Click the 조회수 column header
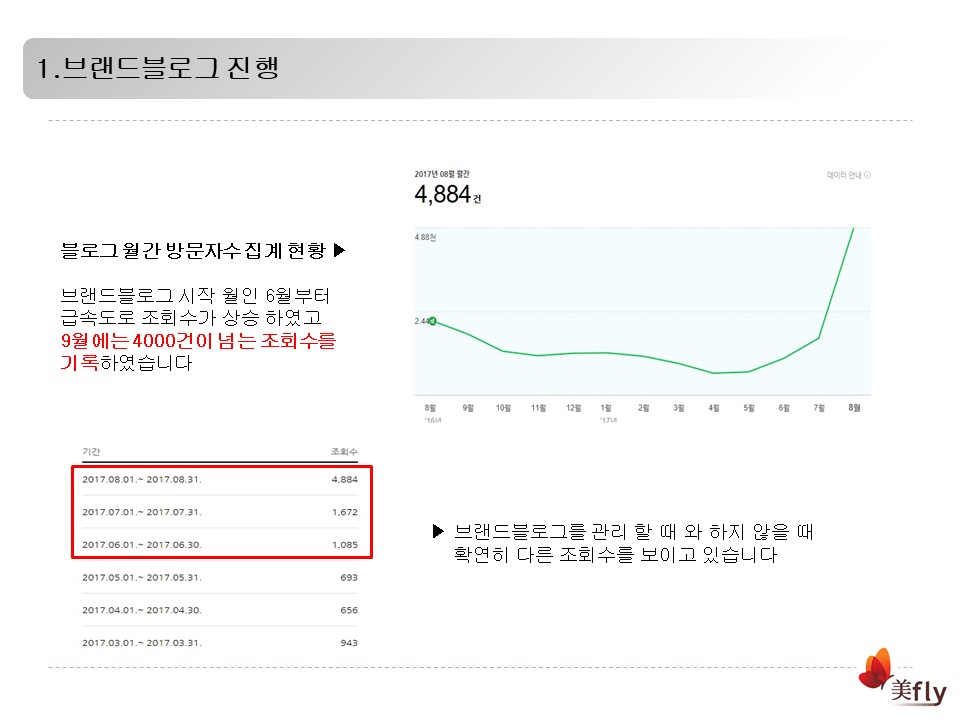Image resolution: width=960 pixels, height=720 pixels. coord(343,452)
